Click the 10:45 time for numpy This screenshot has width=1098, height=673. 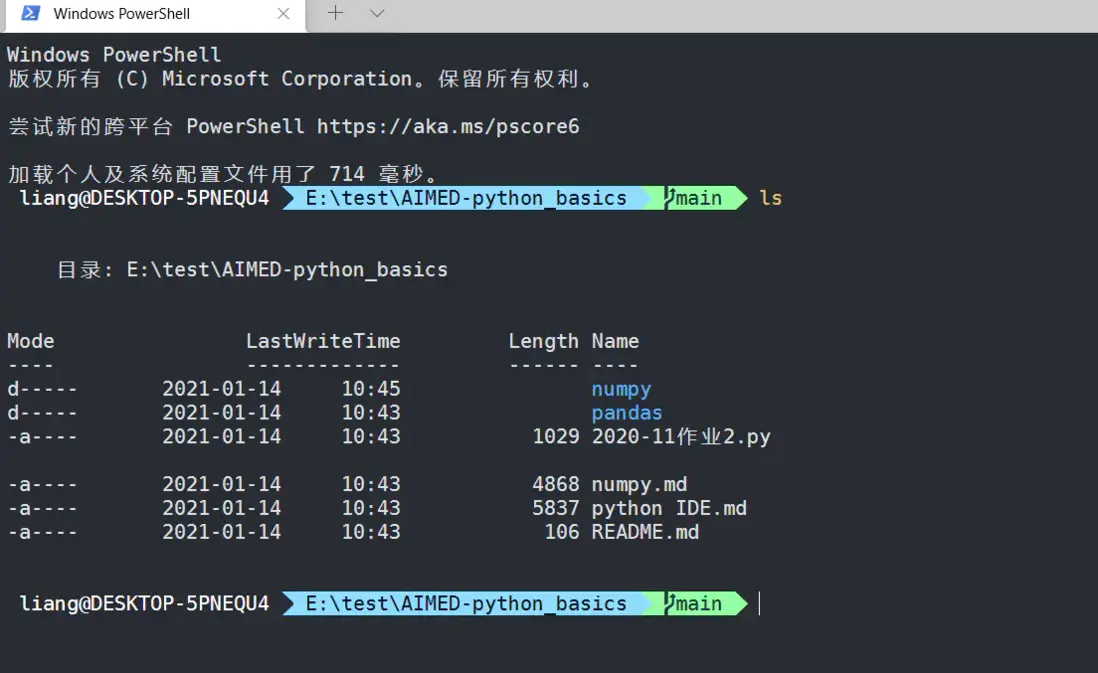coord(370,389)
